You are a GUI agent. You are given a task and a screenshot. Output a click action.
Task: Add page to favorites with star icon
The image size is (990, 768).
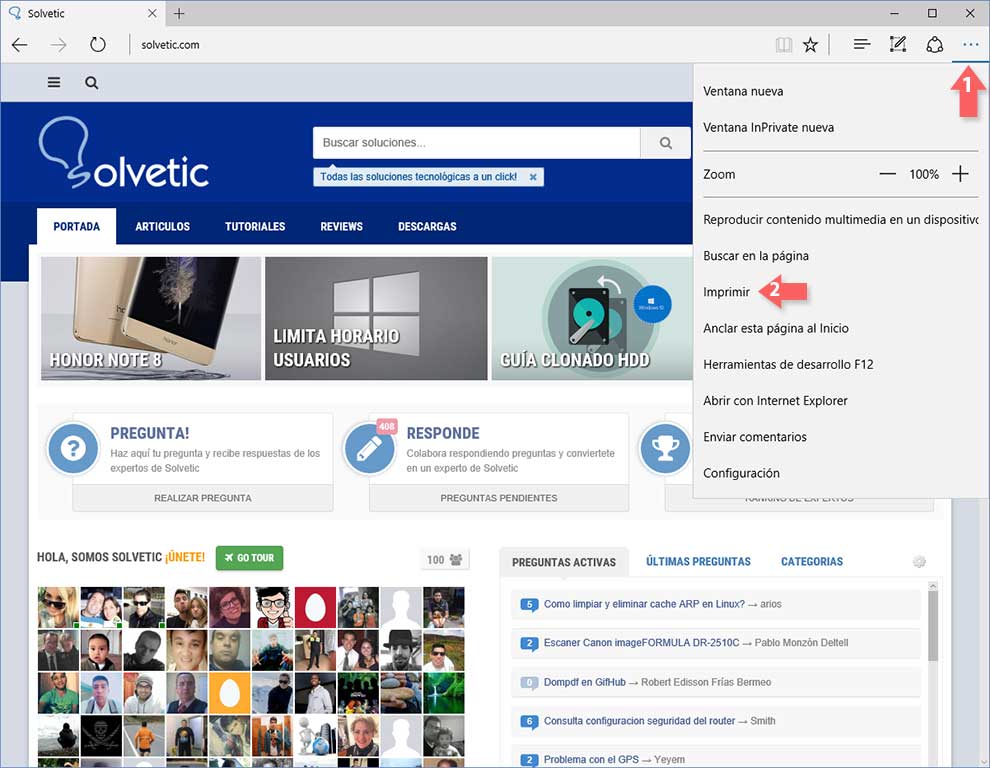click(x=810, y=45)
